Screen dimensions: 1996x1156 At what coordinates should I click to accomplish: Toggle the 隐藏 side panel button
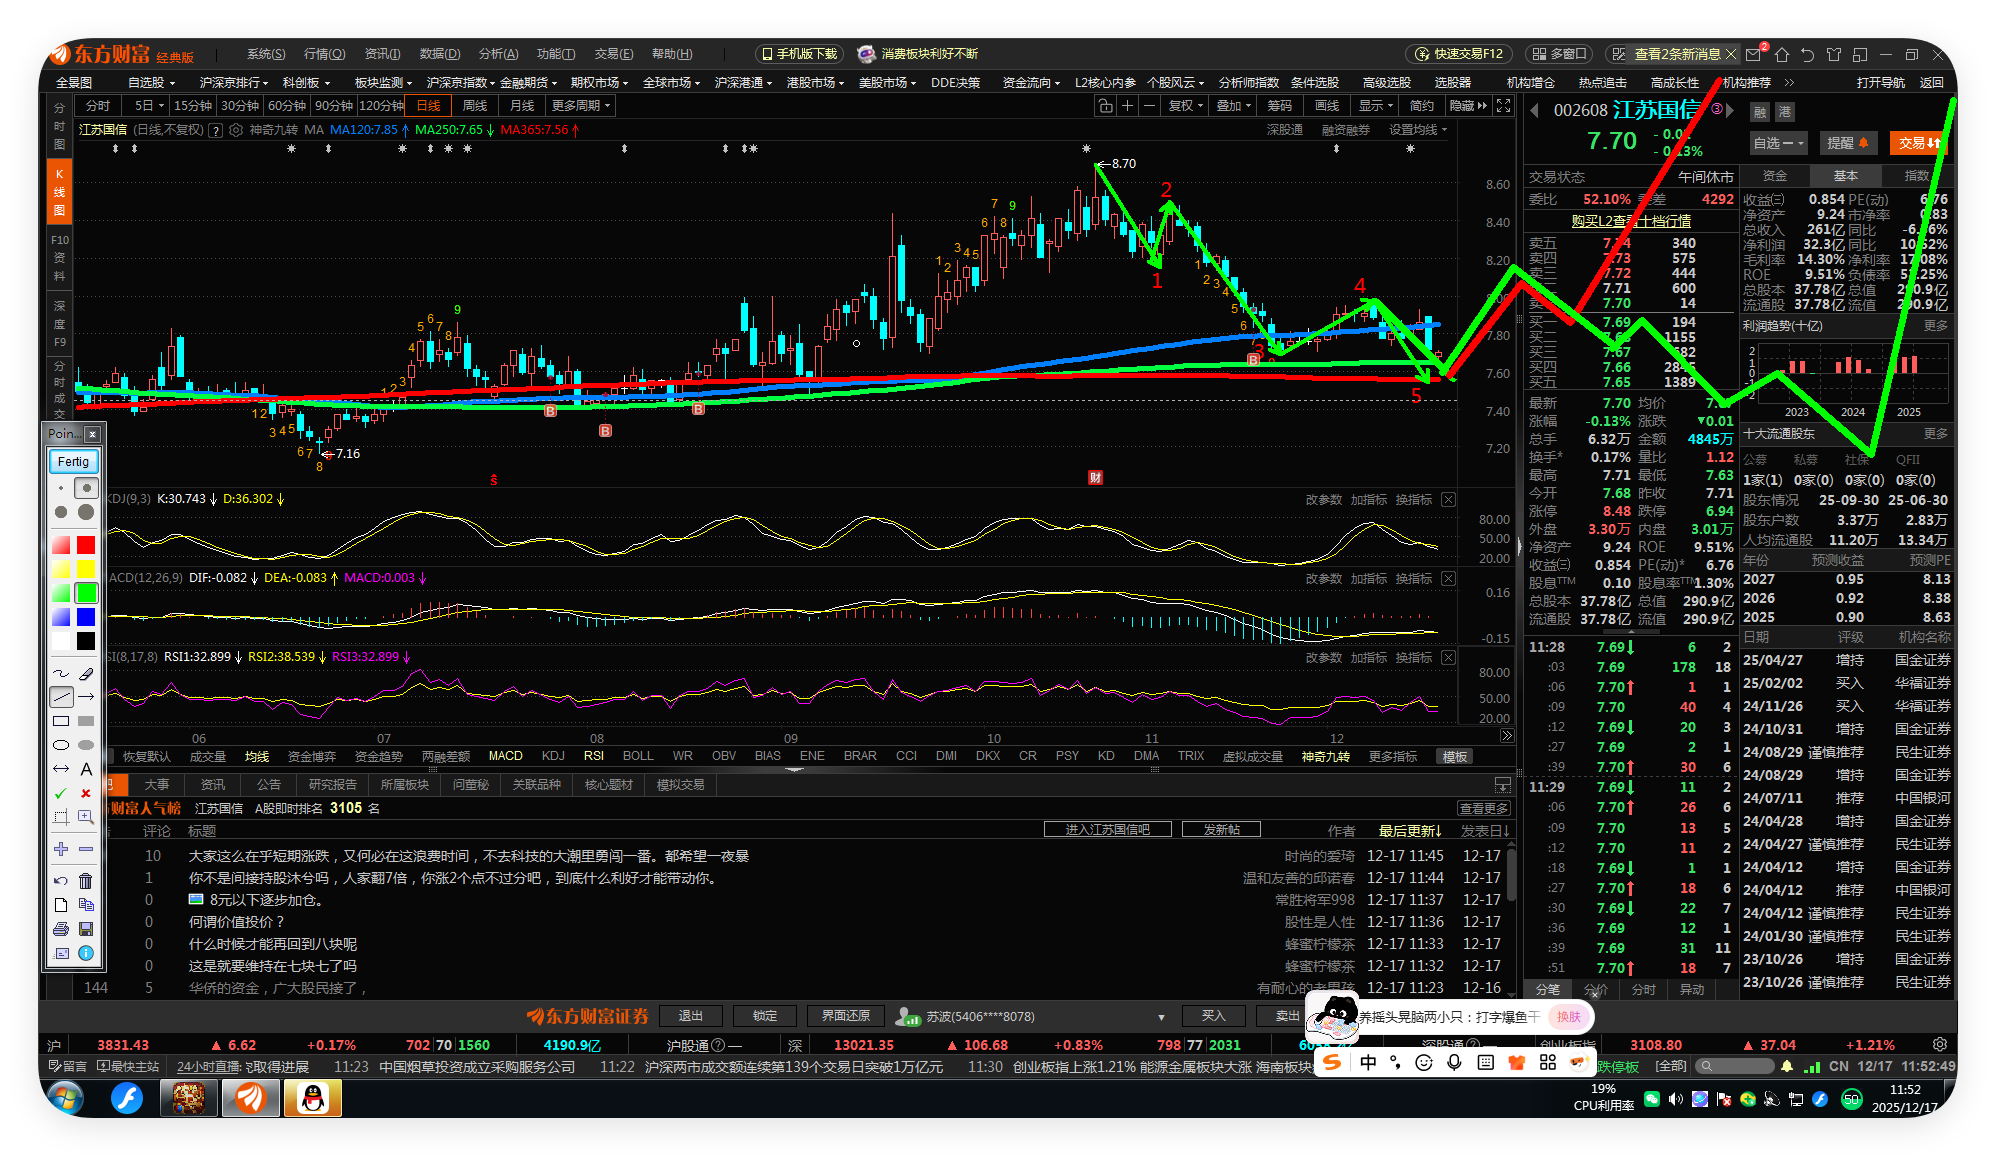[x=1467, y=106]
